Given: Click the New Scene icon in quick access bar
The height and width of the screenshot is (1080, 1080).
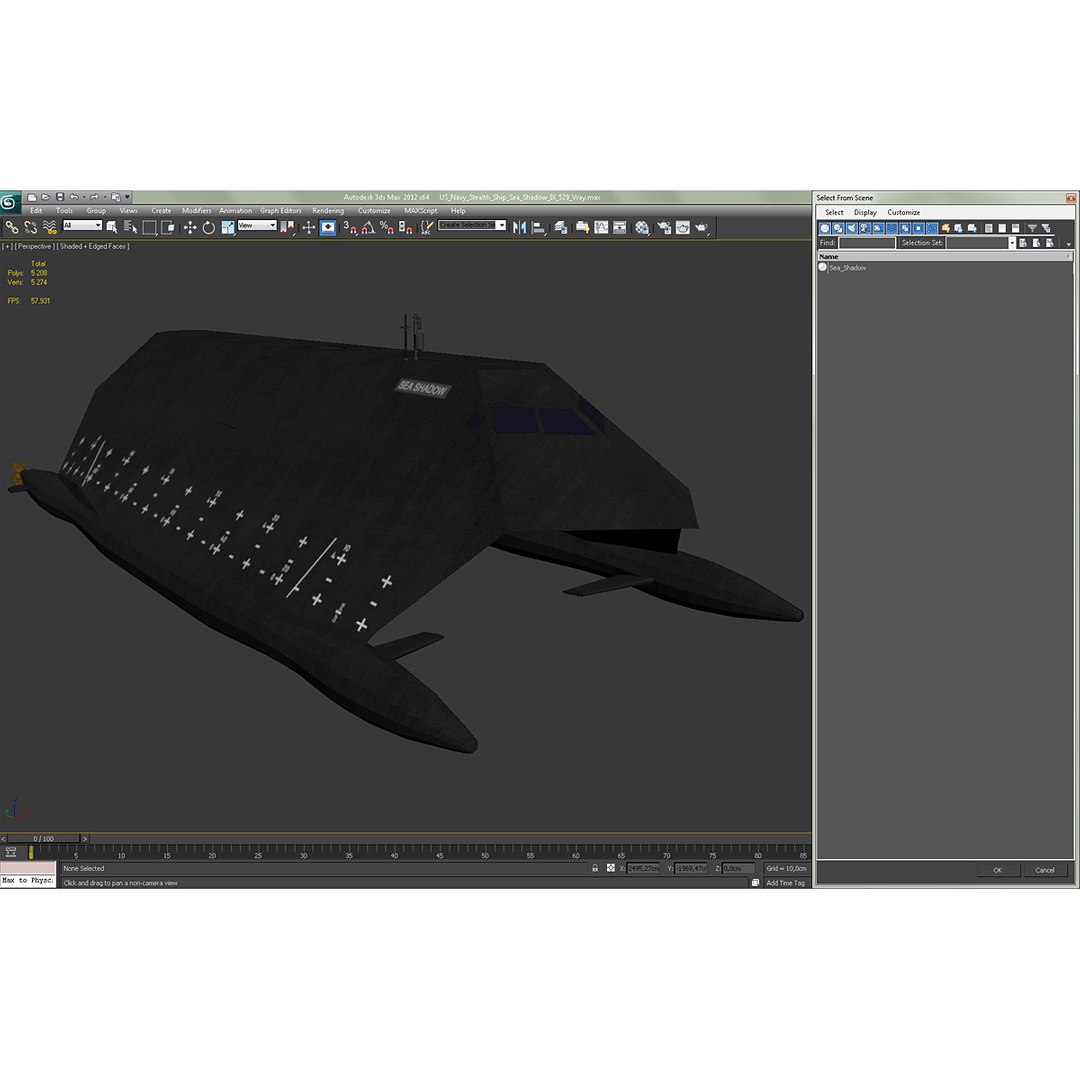Looking at the screenshot, I should point(32,197).
